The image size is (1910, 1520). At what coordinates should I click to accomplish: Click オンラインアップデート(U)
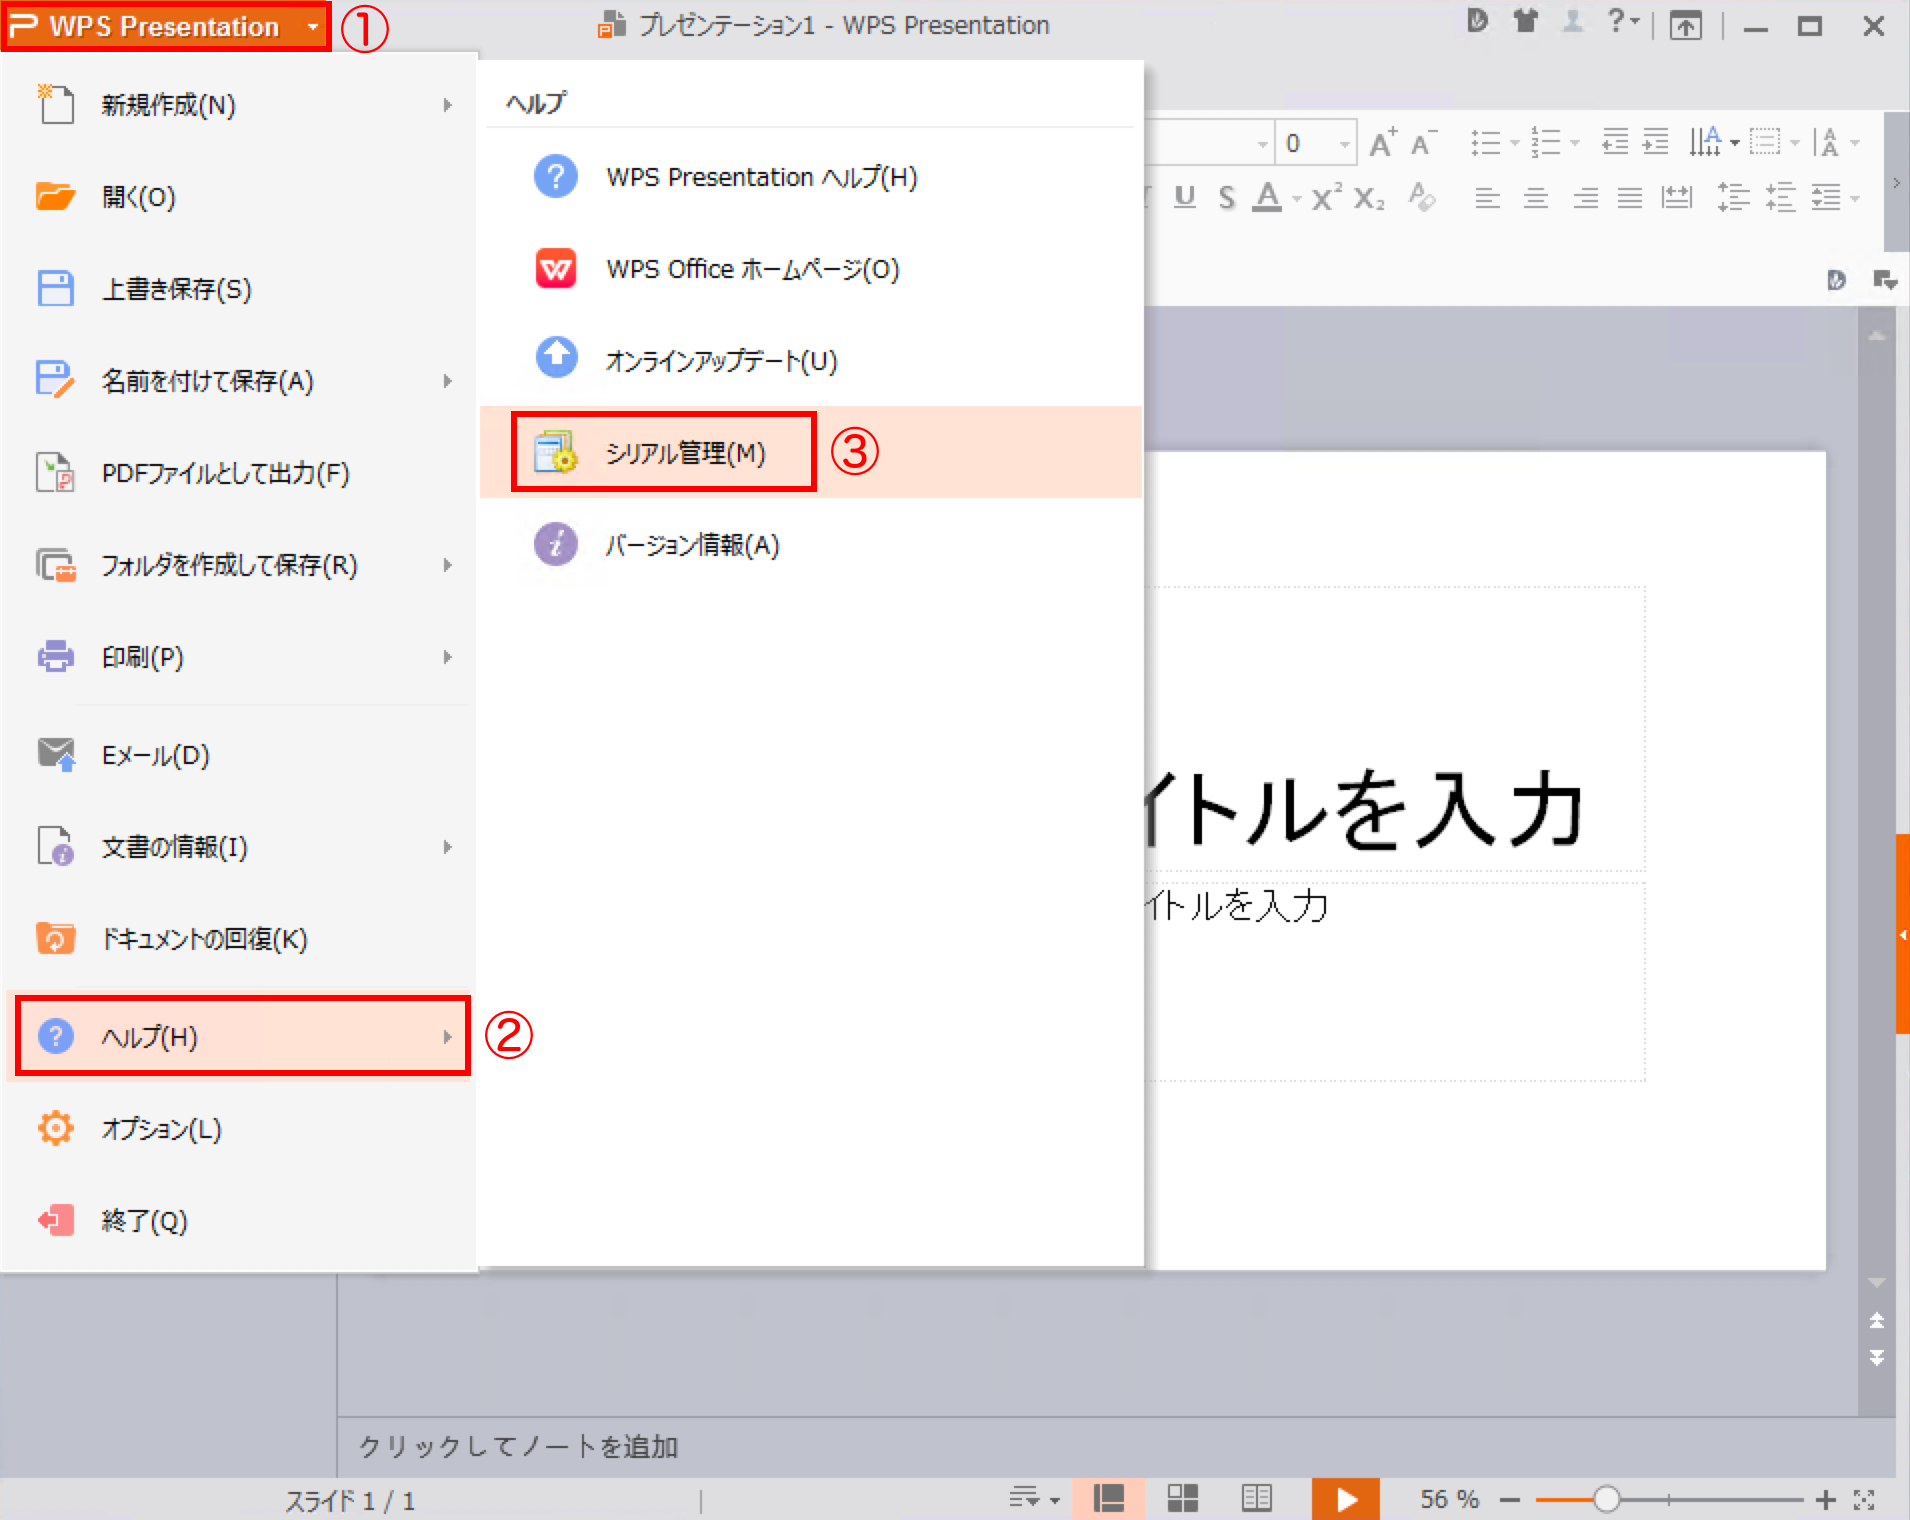pyautogui.click(x=811, y=361)
